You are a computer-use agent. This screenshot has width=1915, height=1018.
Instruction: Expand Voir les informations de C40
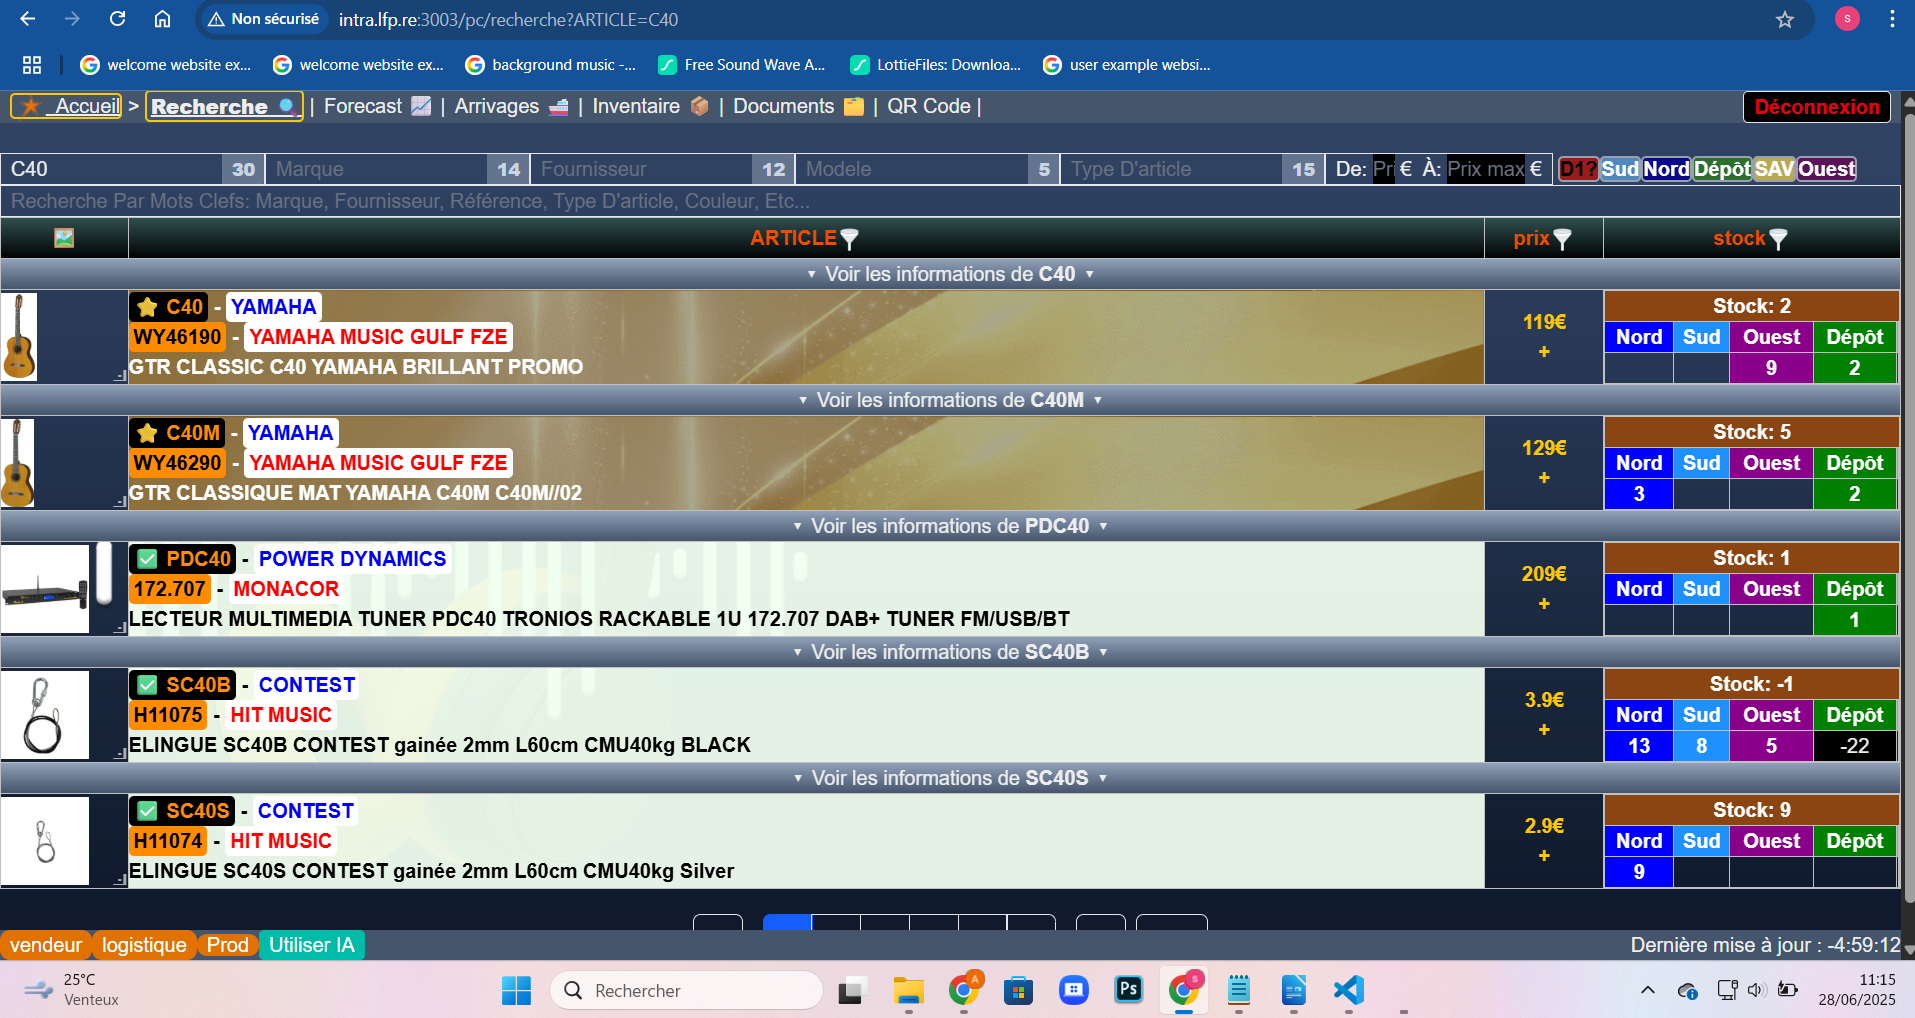[x=949, y=274]
